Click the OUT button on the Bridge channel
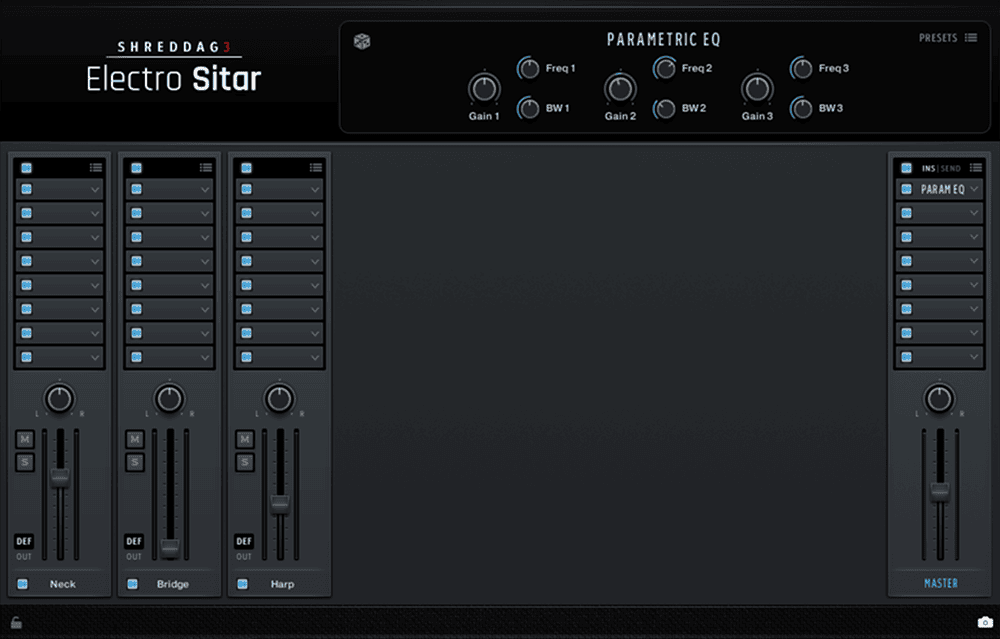The height and width of the screenshot is (639, 1000). (x=134, y=557)
